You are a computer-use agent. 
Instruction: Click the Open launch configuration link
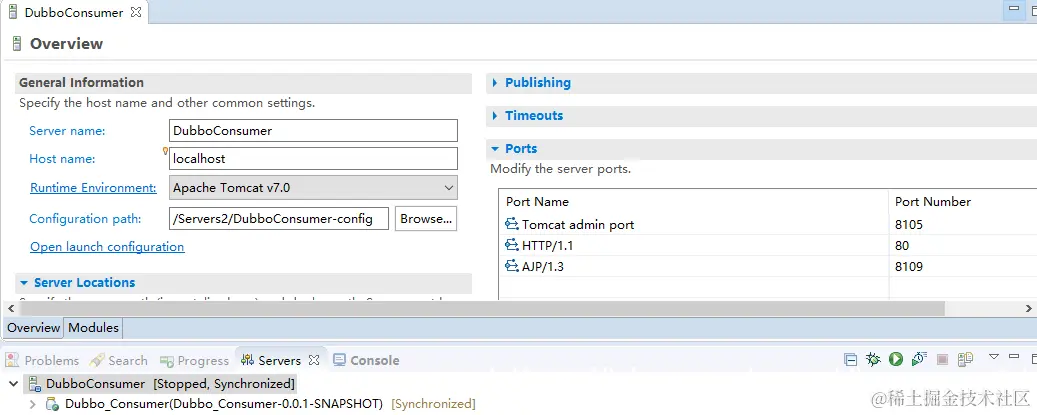point(107,246)
